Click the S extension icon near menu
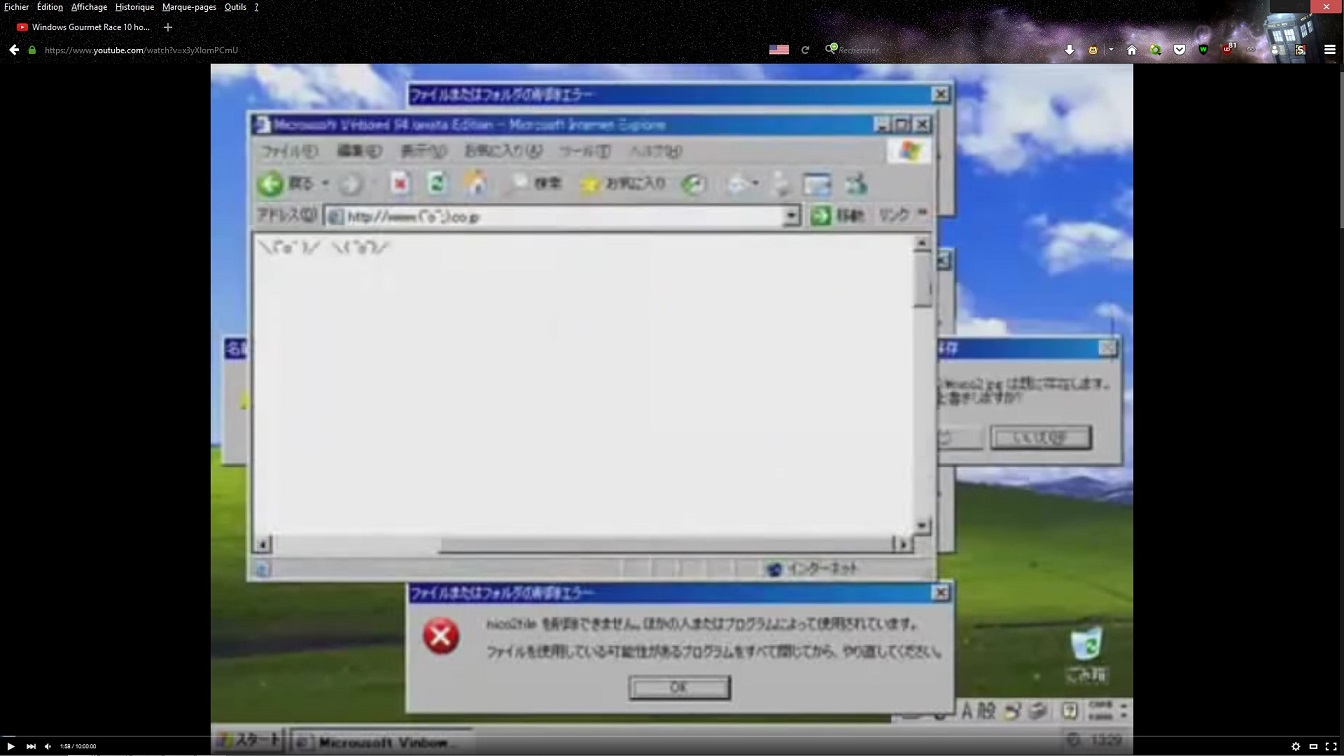 point(1301,50)
